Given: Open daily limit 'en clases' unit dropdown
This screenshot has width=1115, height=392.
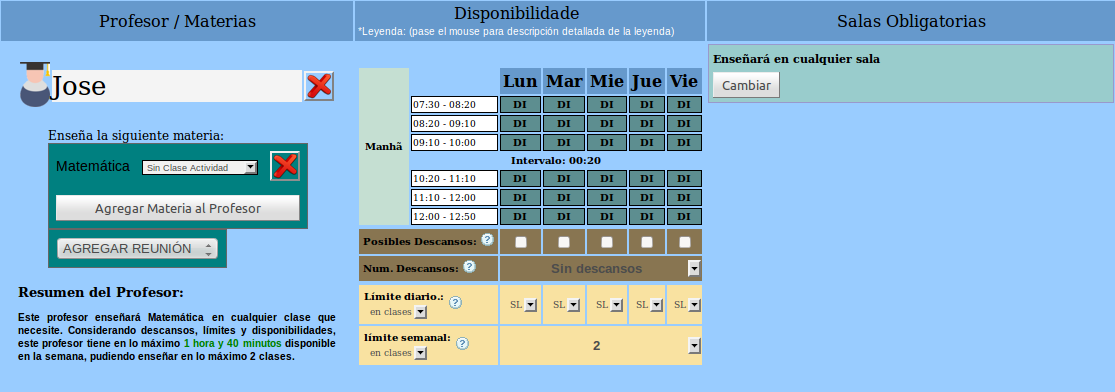Looking at the screenshot, I should 398,312.
